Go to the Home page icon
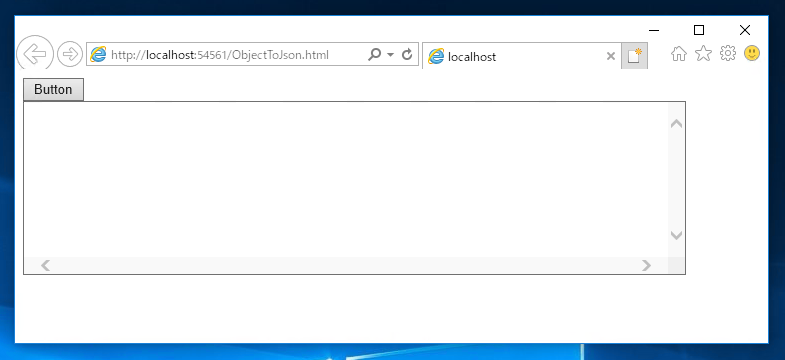 [678, 54]
